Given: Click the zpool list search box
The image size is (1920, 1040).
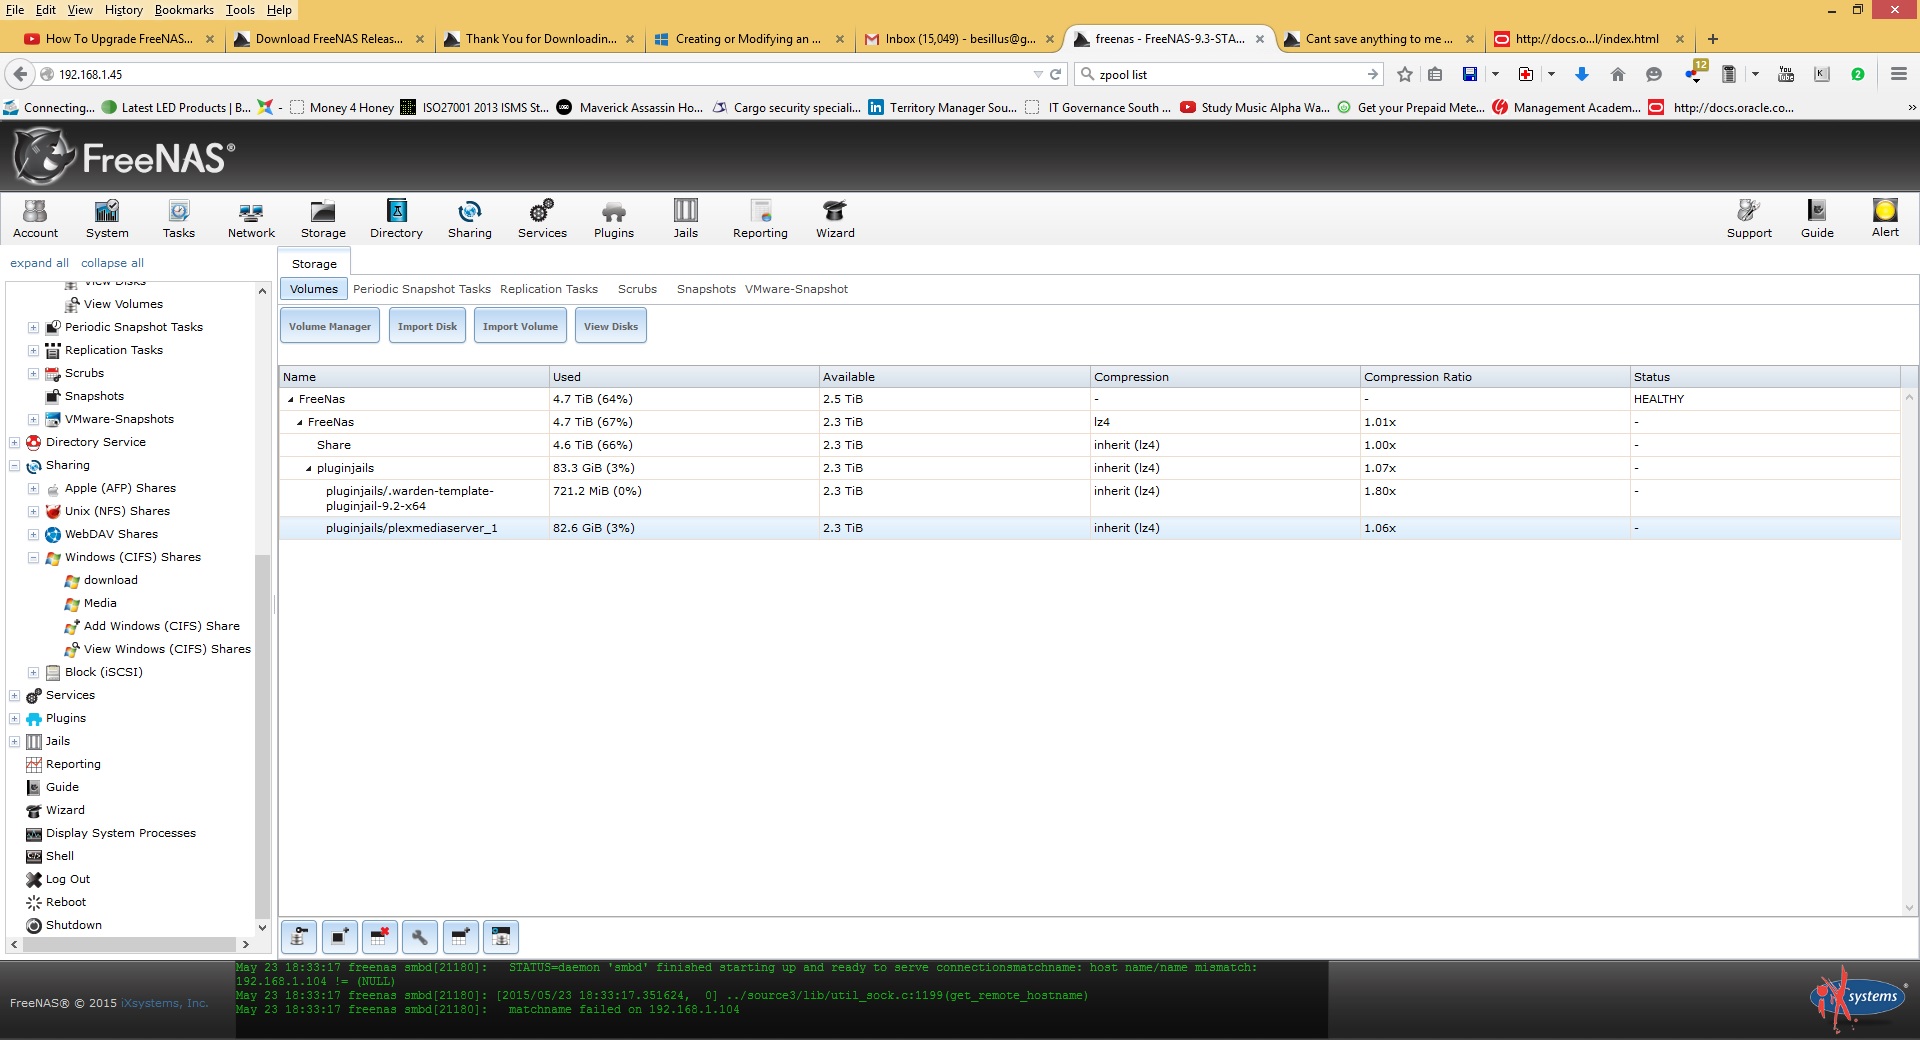Looking at the screenshot, I should [1230, 74].
